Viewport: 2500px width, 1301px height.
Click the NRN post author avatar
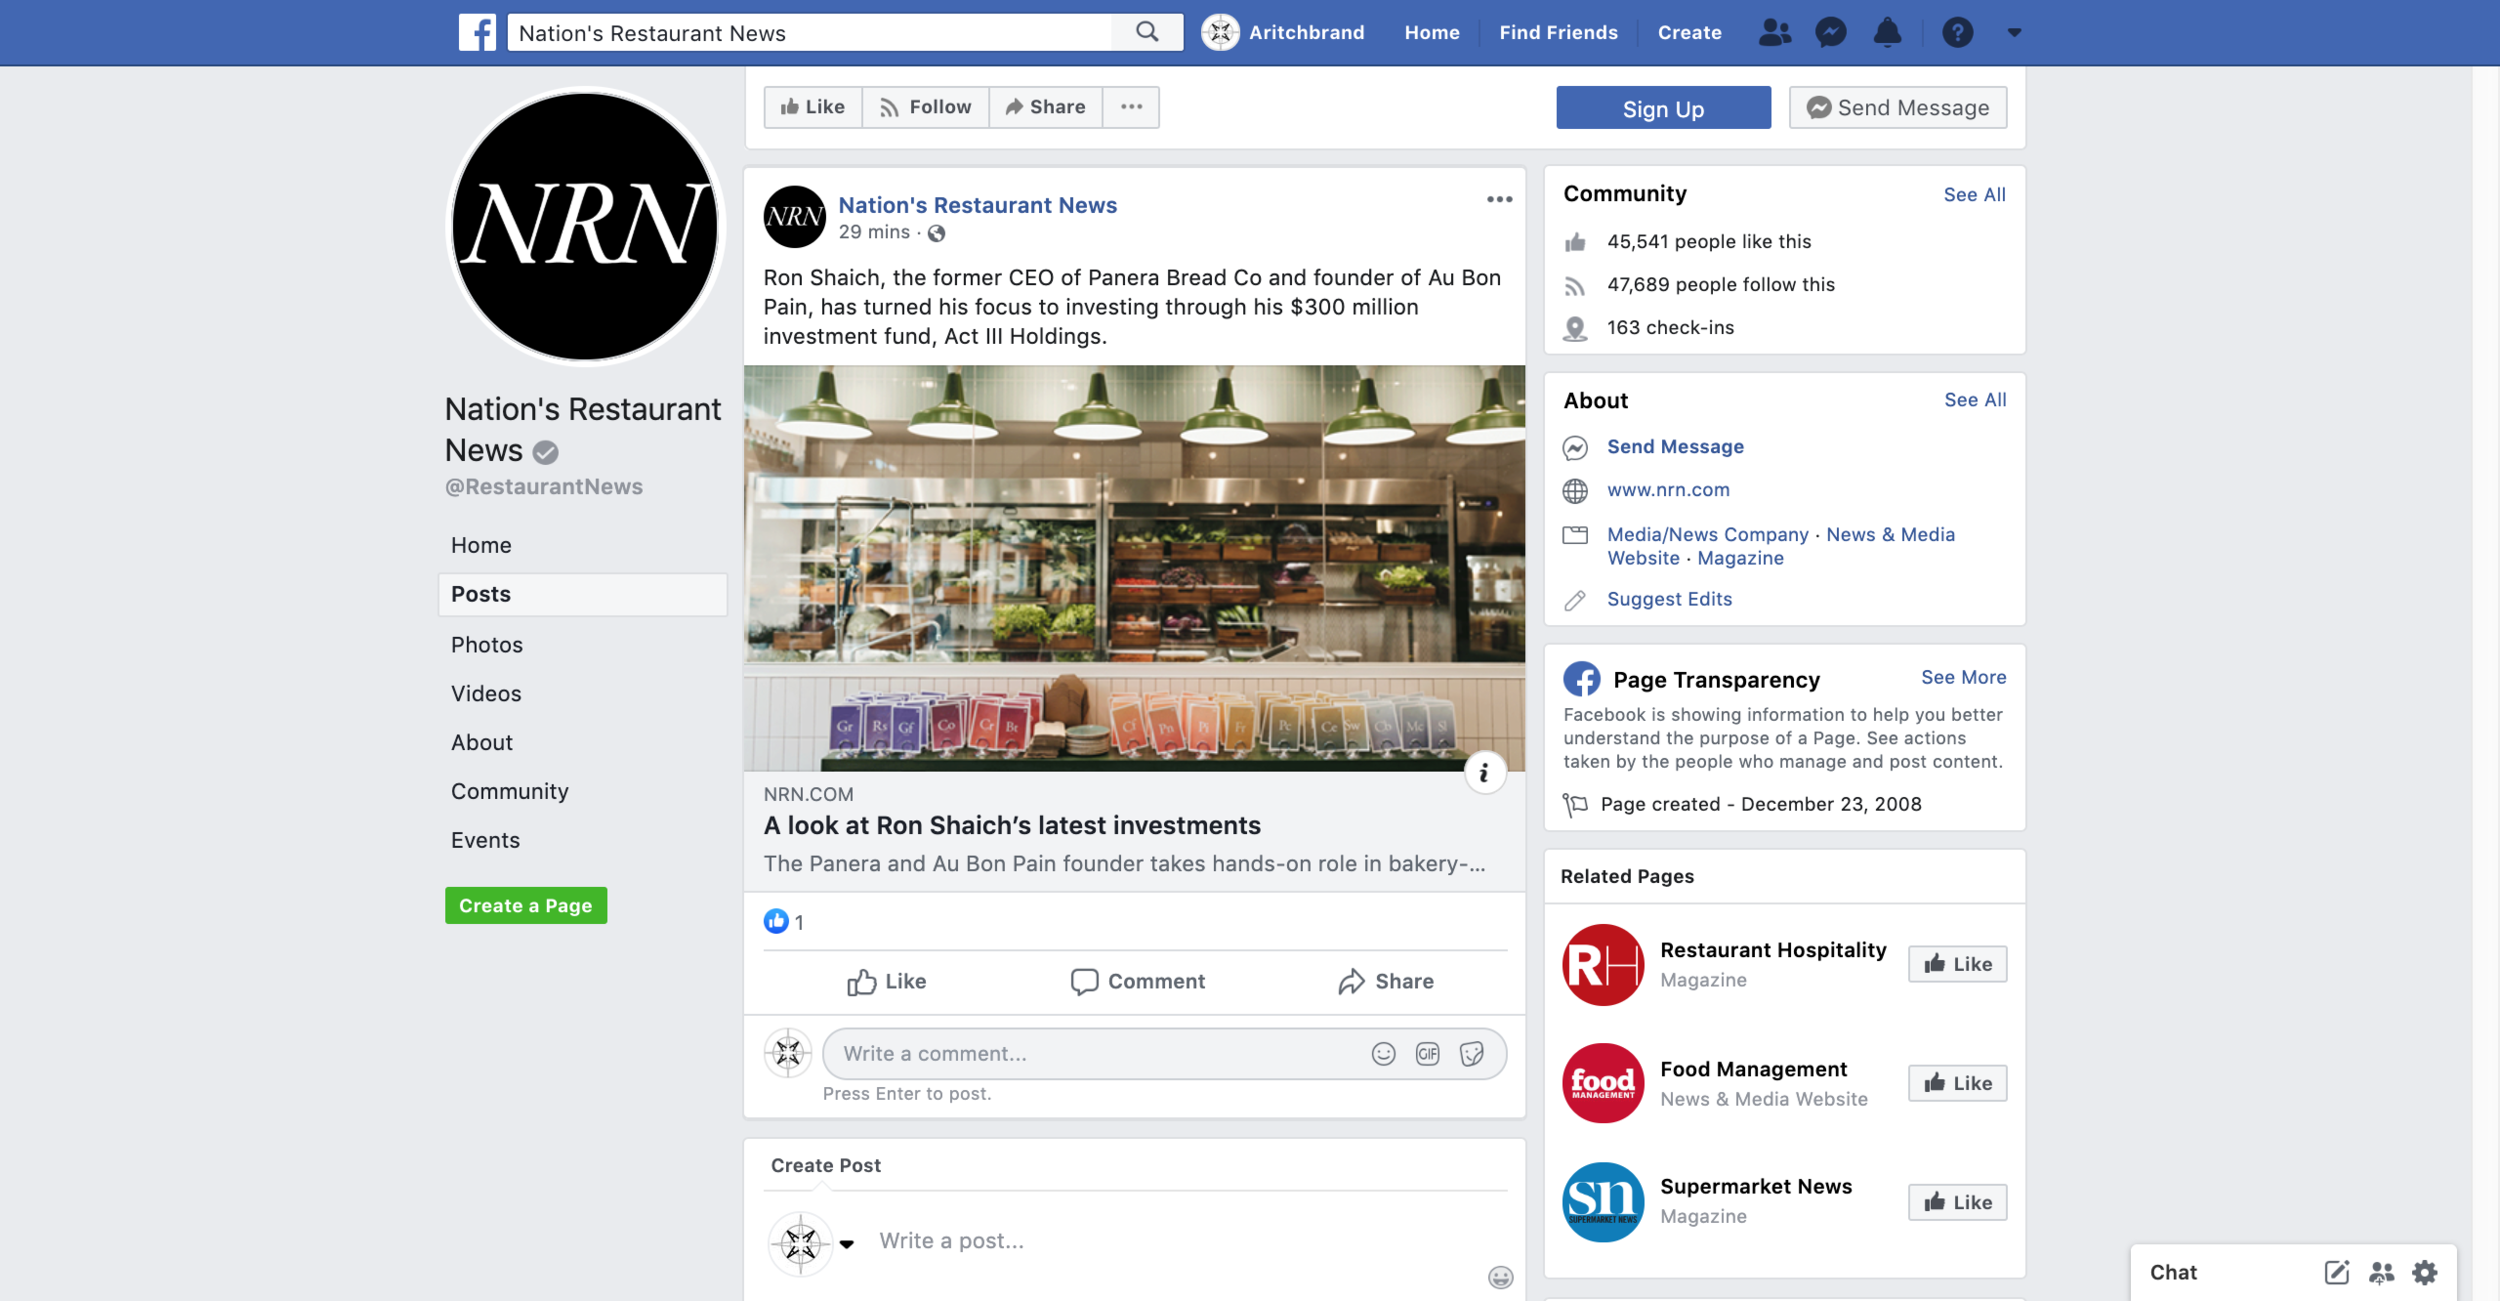(794, 216)
